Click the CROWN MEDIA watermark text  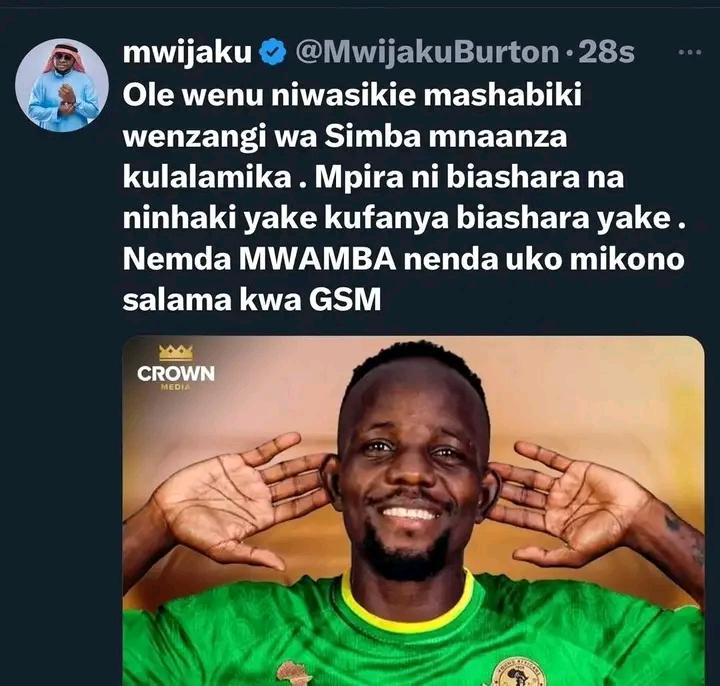[x=176, y=377]
